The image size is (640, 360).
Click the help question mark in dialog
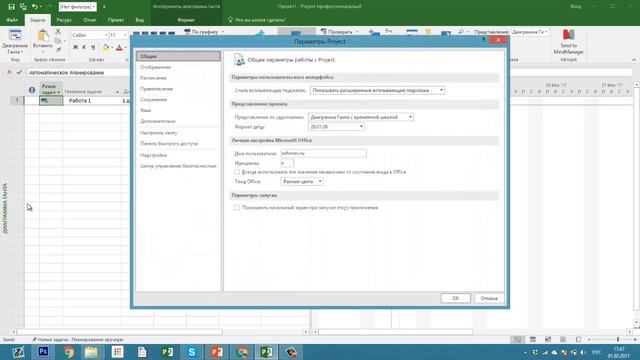tap(484, 40)
